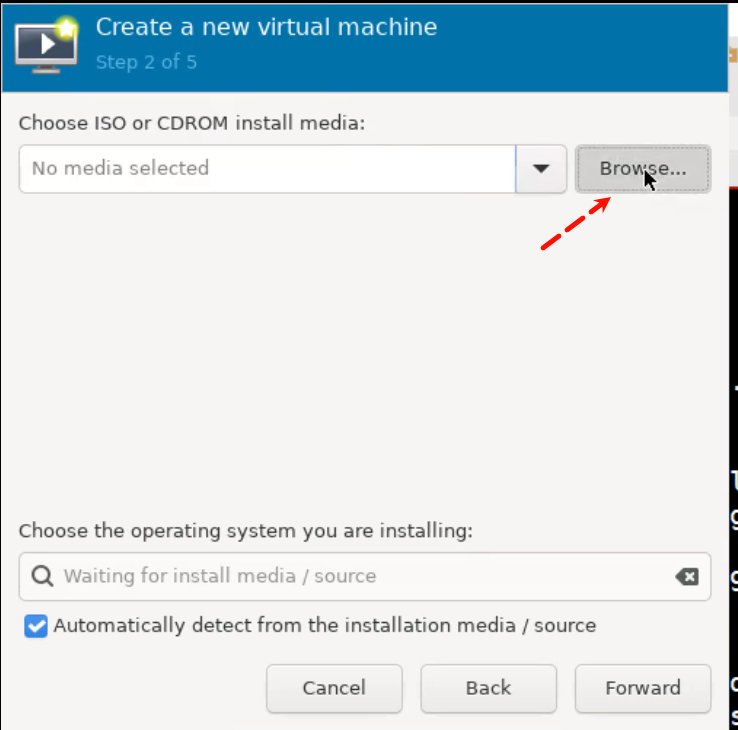Image resolution: width=738 pixels, height=730 pixels.
Task: Click 'Choose the operating system you are installing' label
Action: point(245,531)
